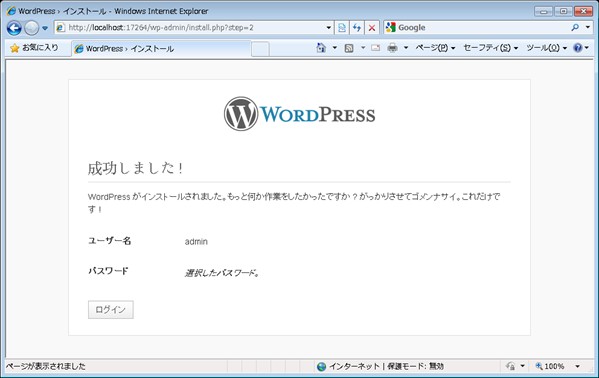Click the Internet Explorer title bar icon
The width and height of the screenshot is (599, 378).
coord(11,11)
